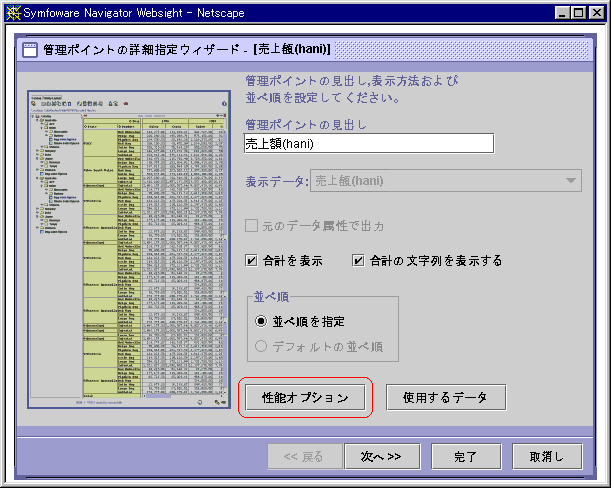Finish the wizard with 完了
This screenshot has width=611, height=488.
pyautogui.click(x=466, y=457)
